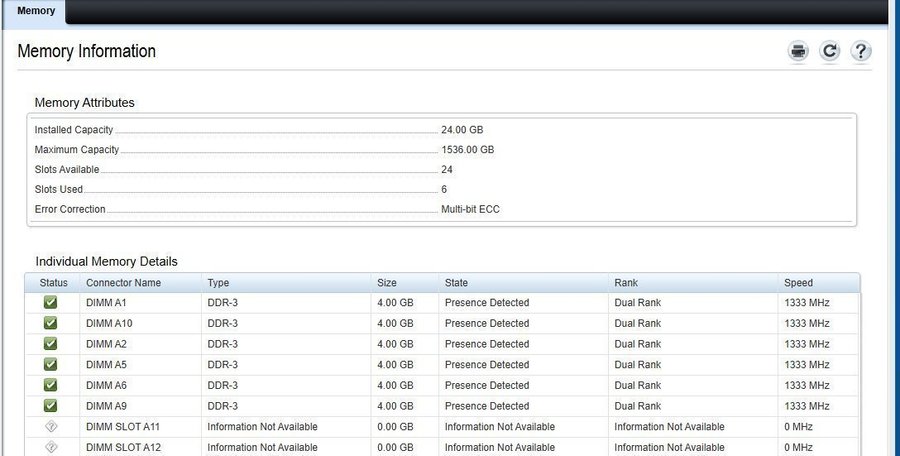
Task: Sort by Connector Name column header
Action: click(123, 283)
